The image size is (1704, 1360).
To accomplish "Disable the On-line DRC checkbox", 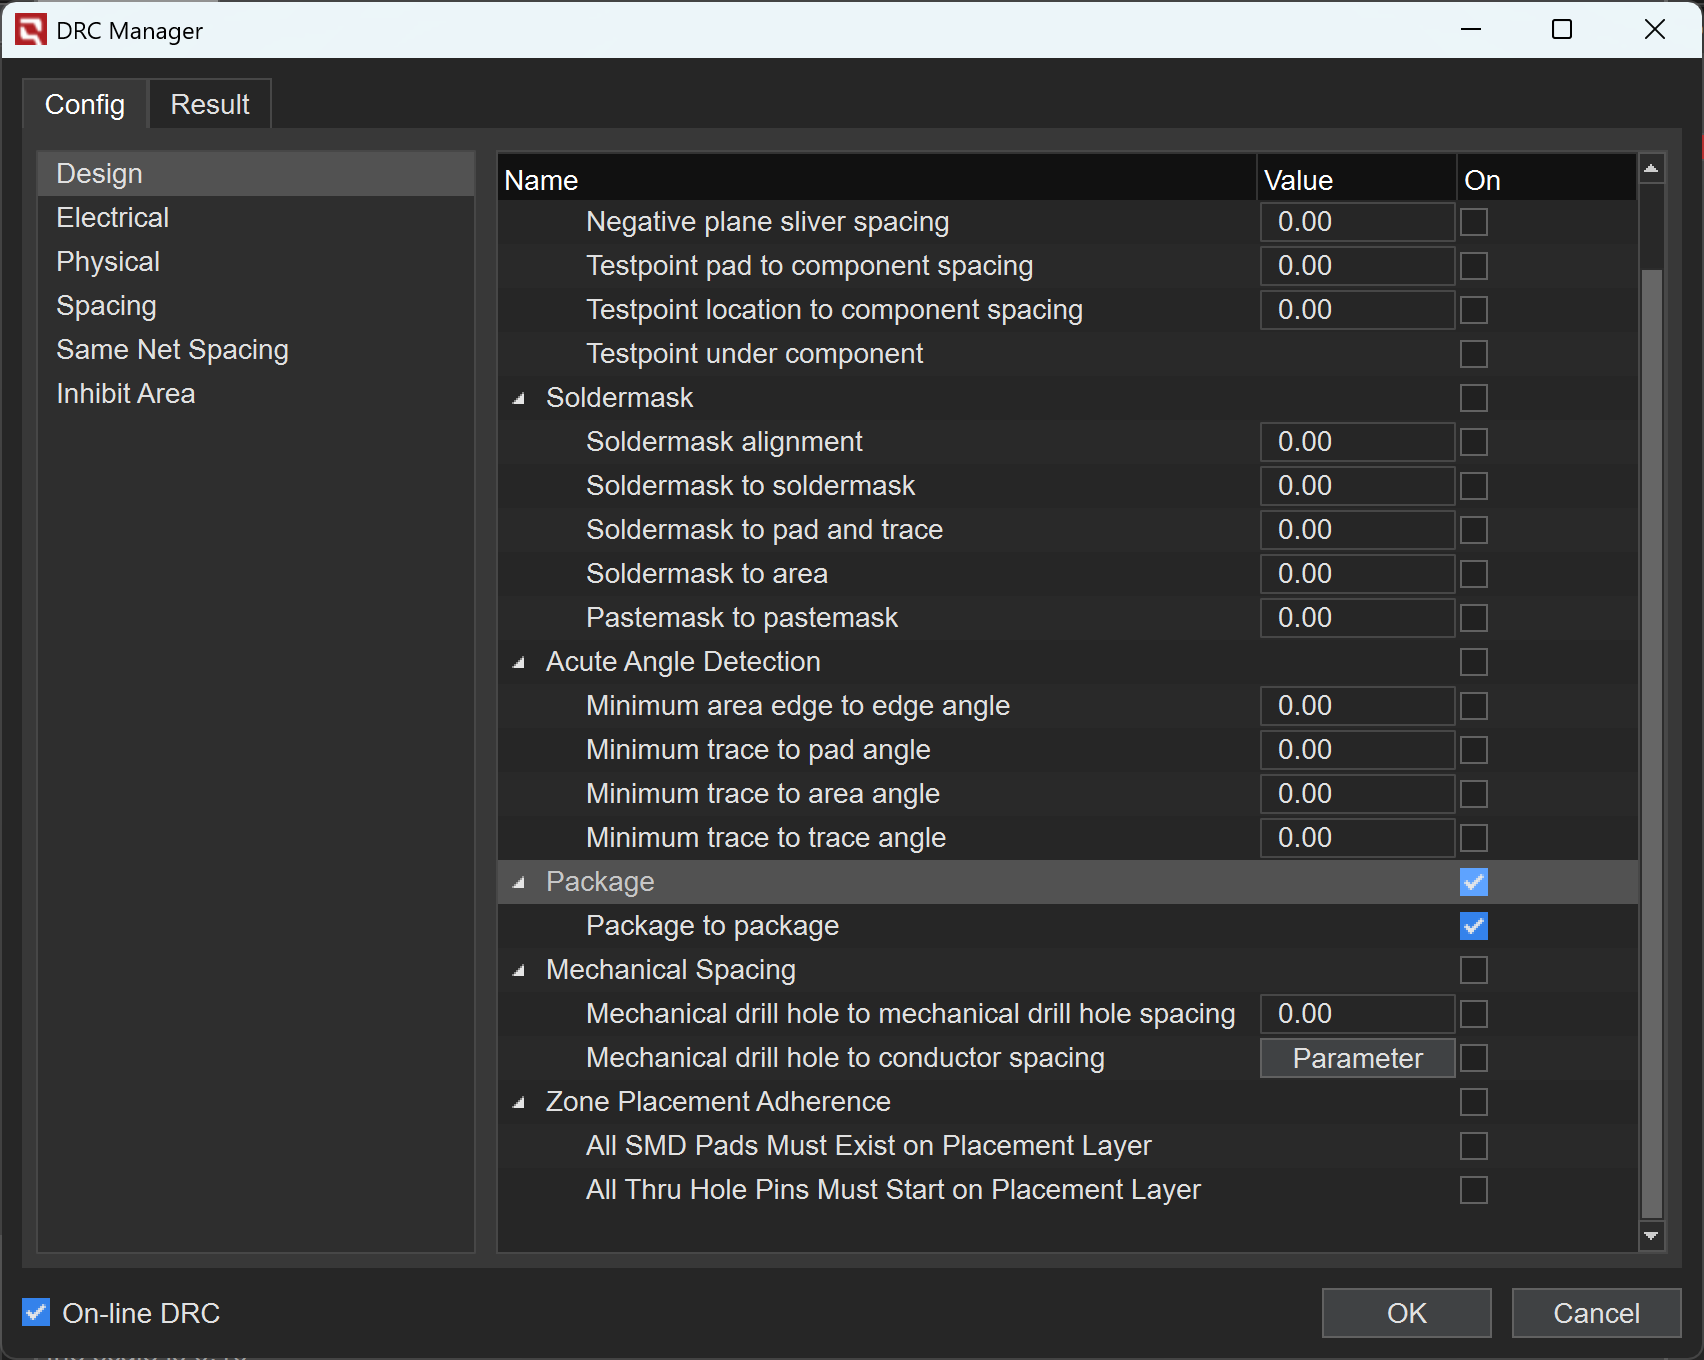I will (36, 1312).
